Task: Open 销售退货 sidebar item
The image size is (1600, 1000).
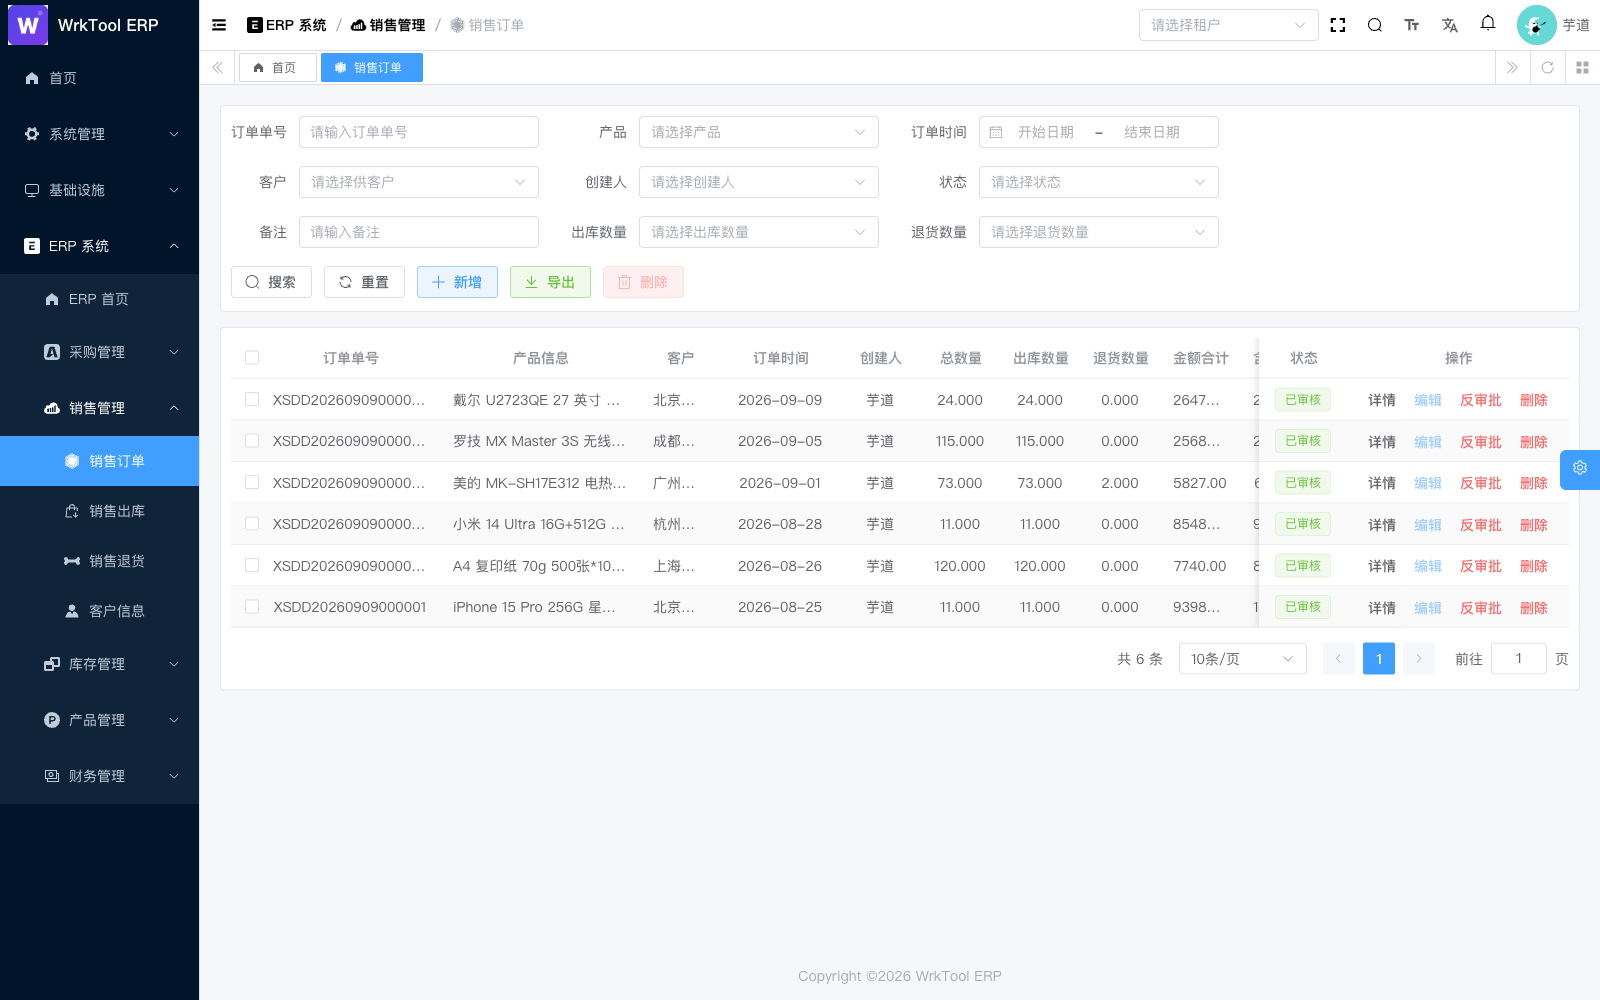Action: click(x=100, y=561)
